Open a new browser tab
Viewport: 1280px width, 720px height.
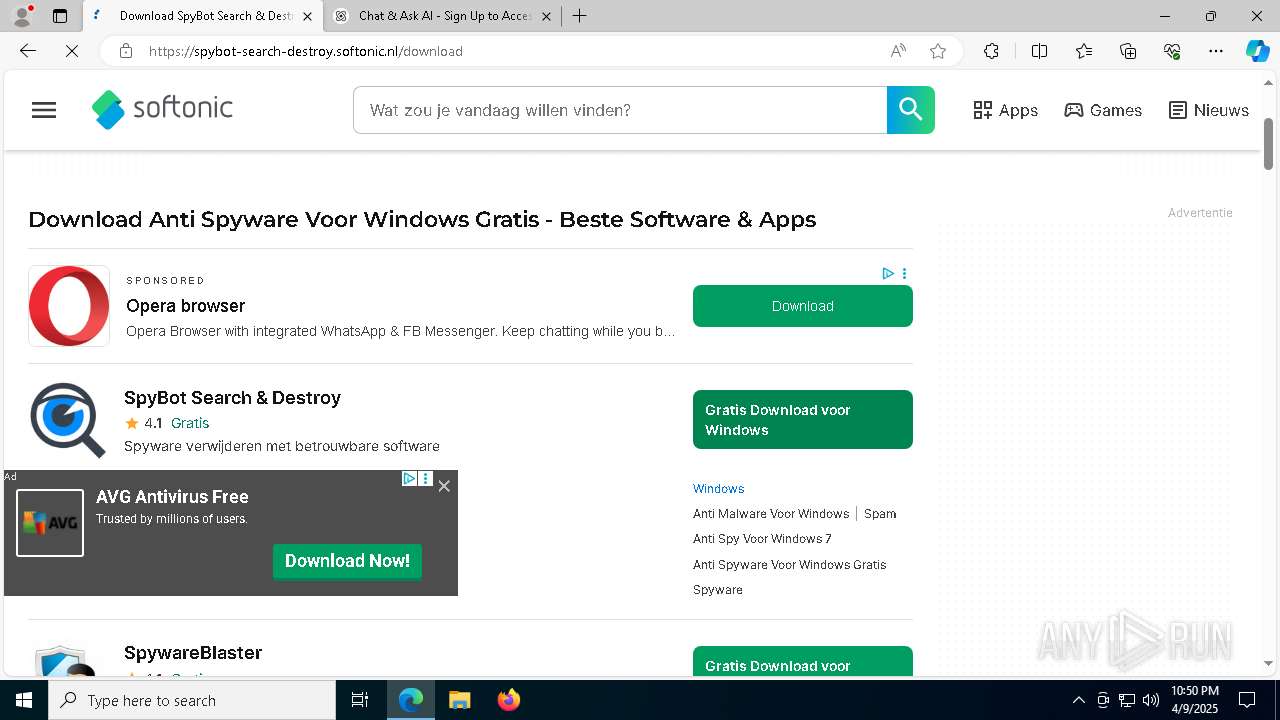tap(579, 16)
